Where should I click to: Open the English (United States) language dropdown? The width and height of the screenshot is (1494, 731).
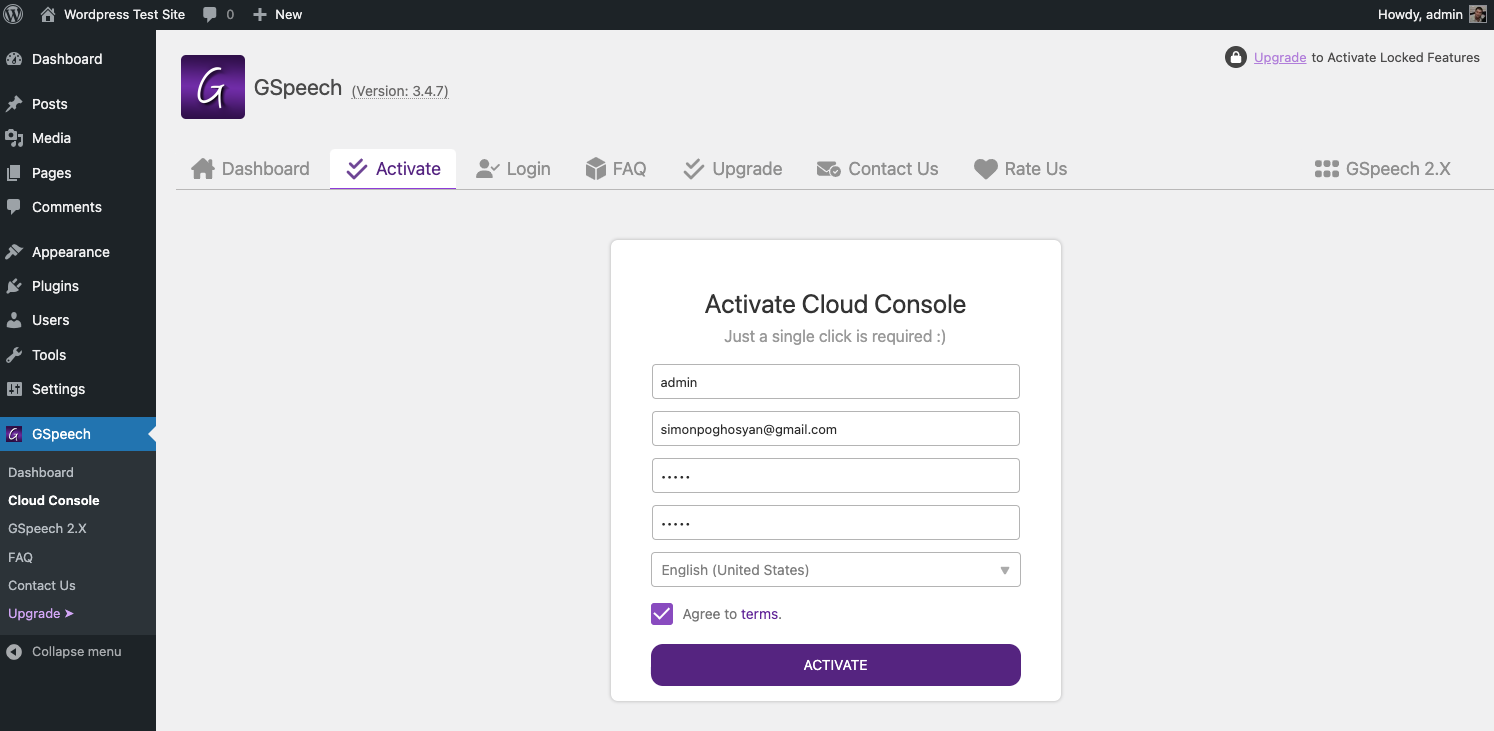836,570
